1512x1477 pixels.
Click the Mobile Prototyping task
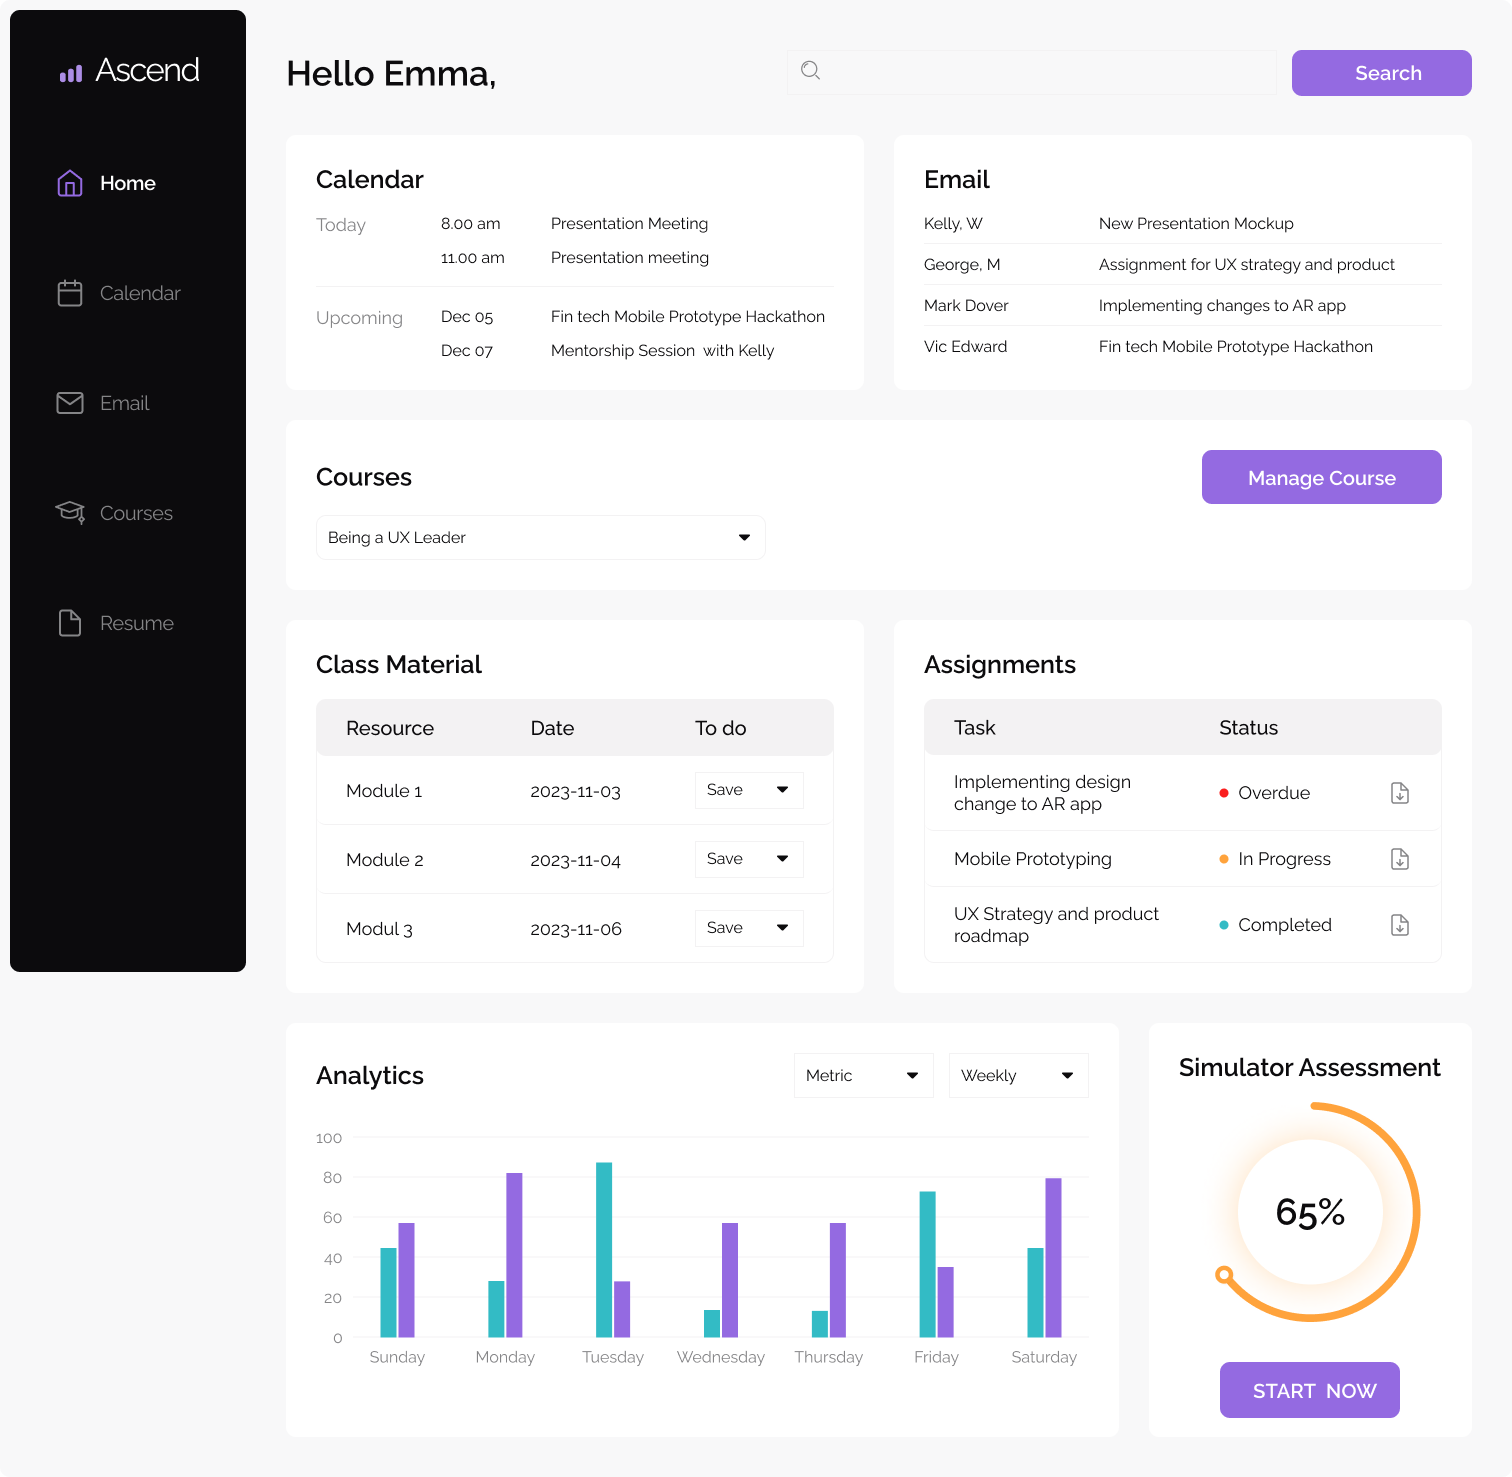point(1033,859)
